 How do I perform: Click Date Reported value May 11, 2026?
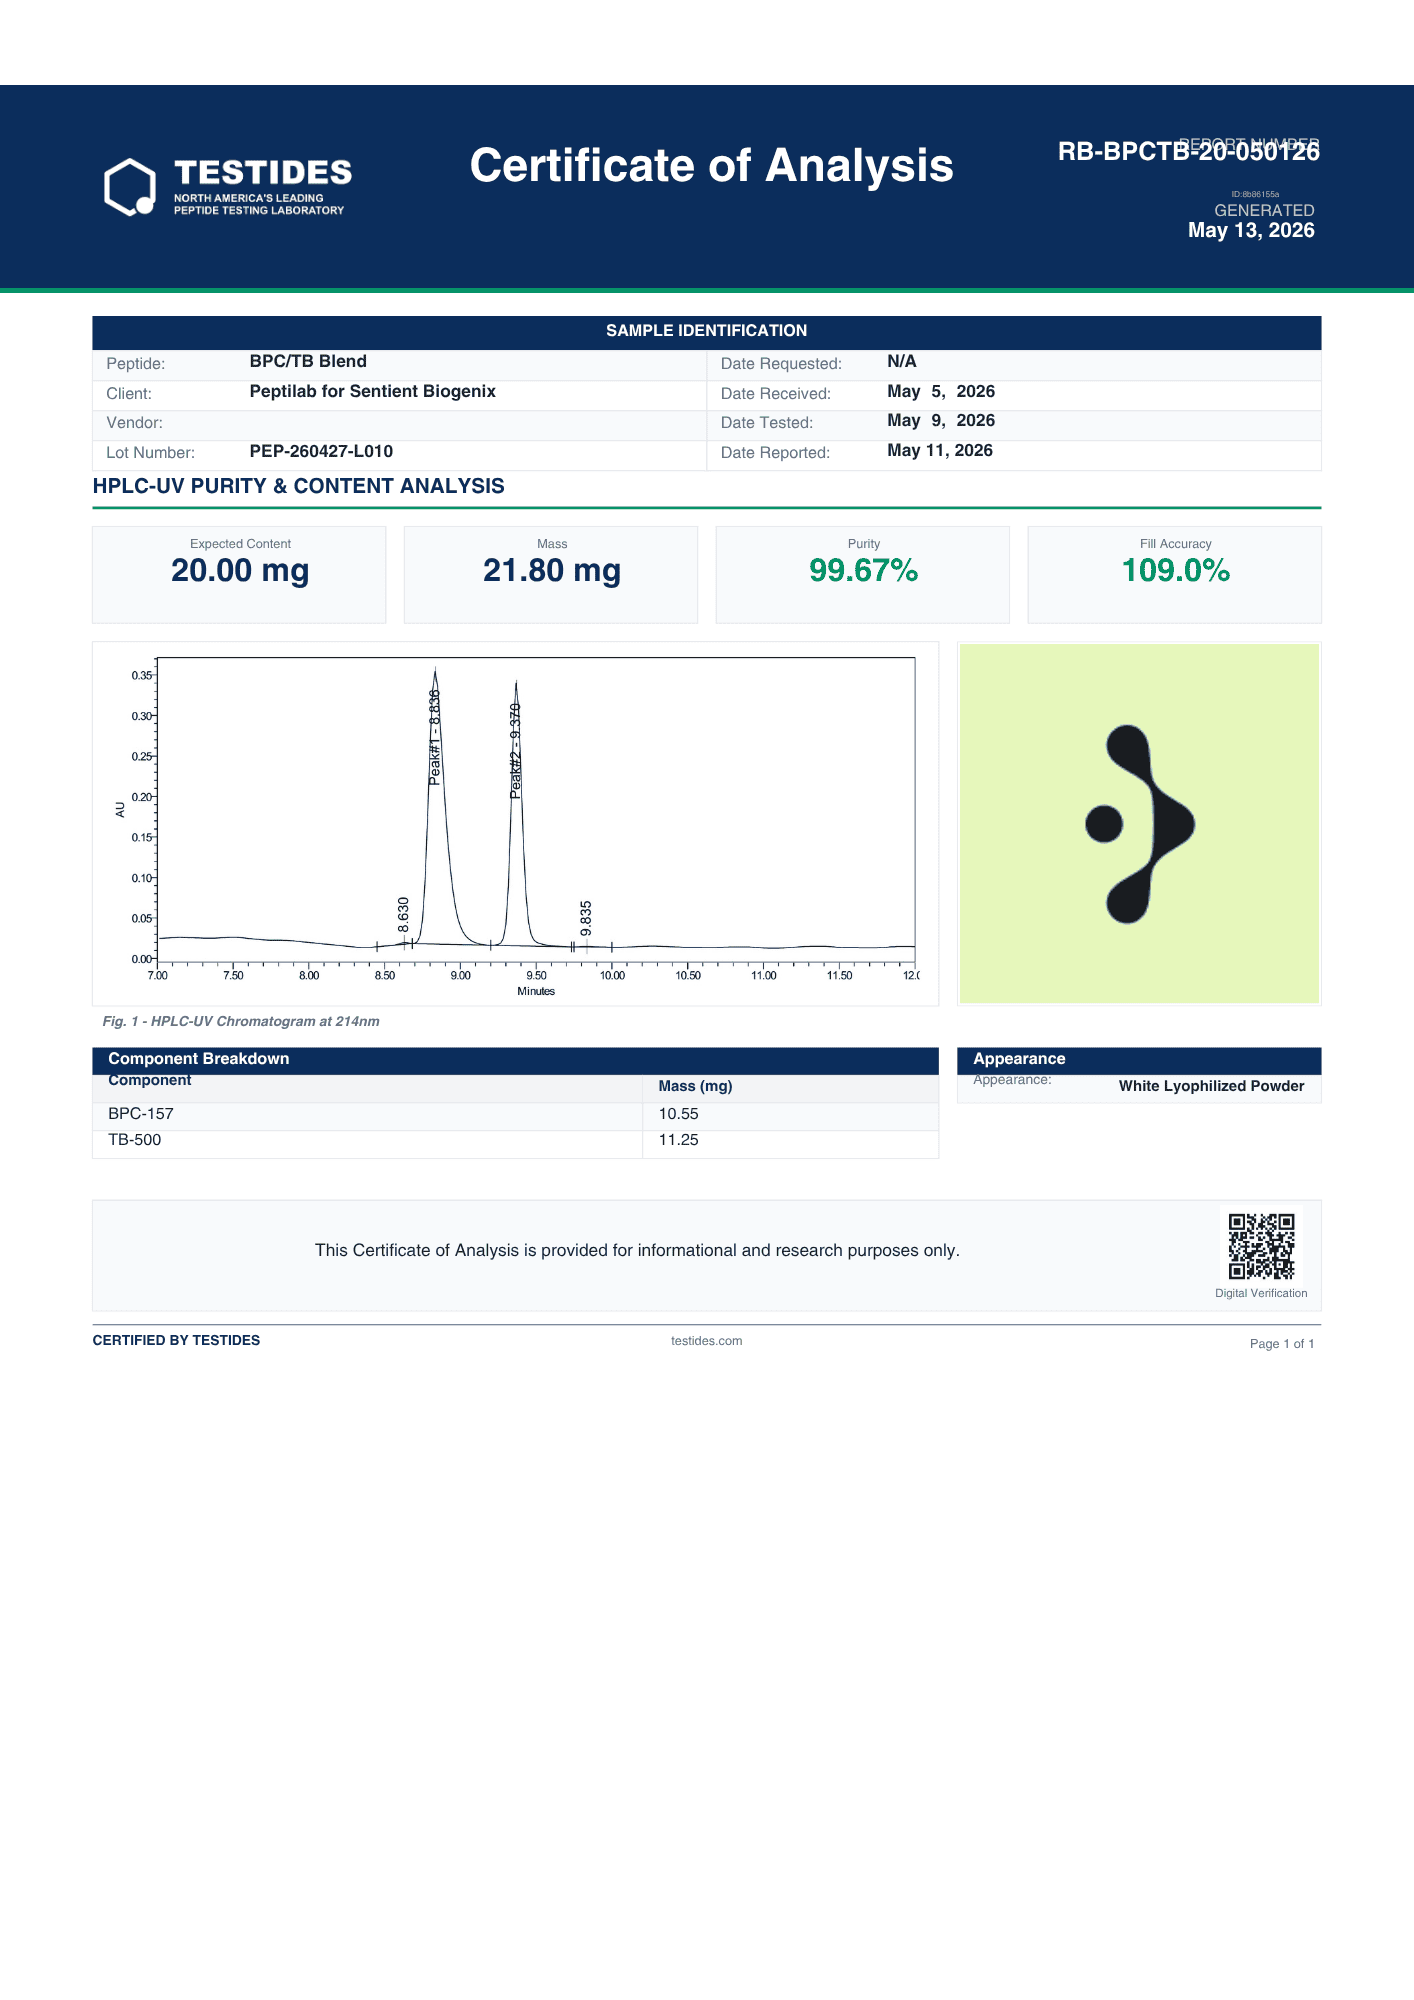click(x=940, y=451)
